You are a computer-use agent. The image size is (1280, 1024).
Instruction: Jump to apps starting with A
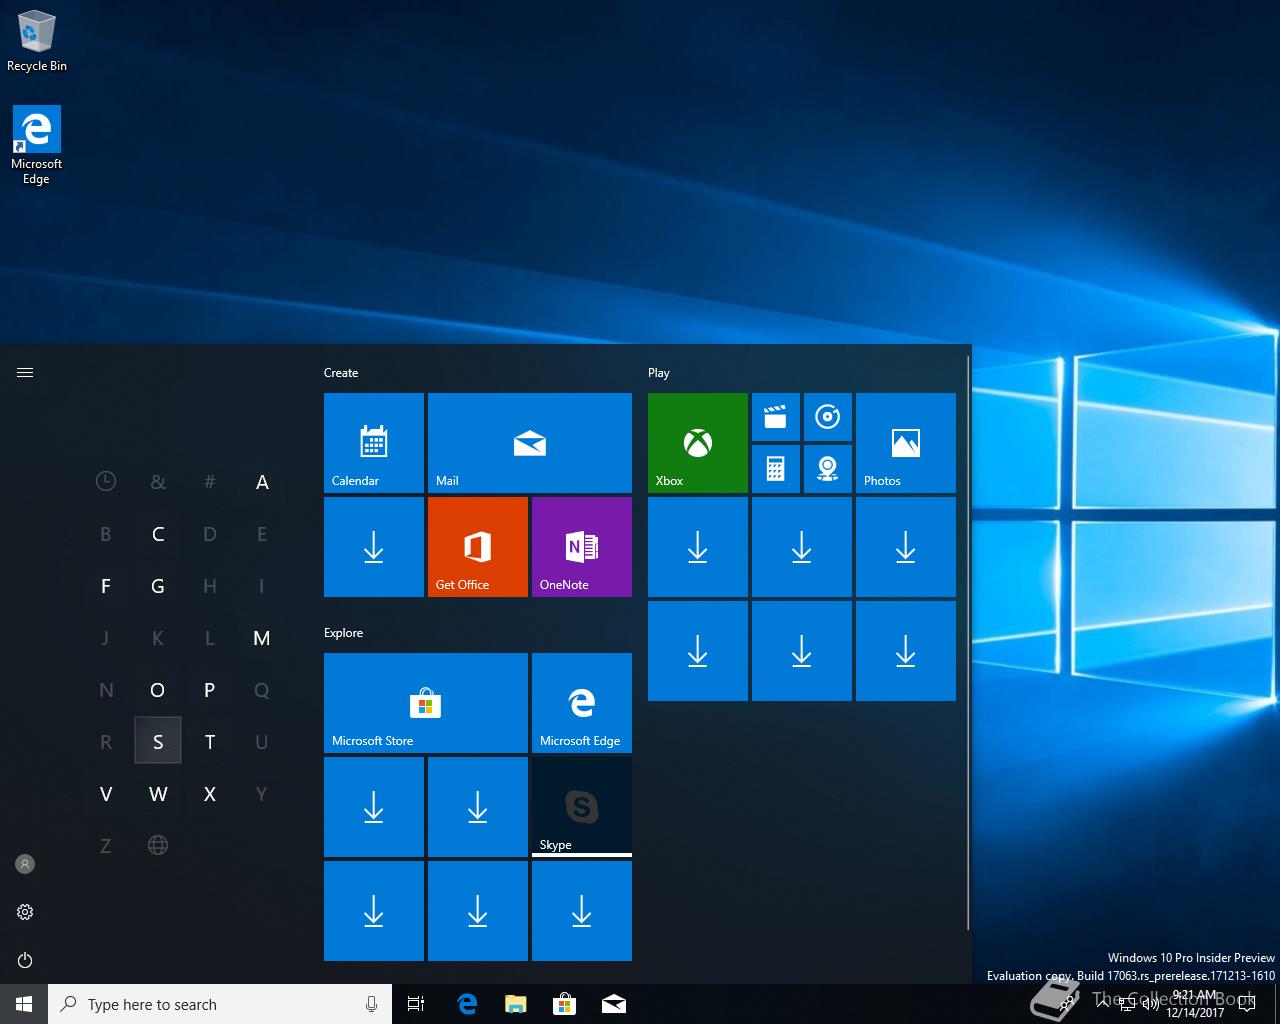(262, 482)
